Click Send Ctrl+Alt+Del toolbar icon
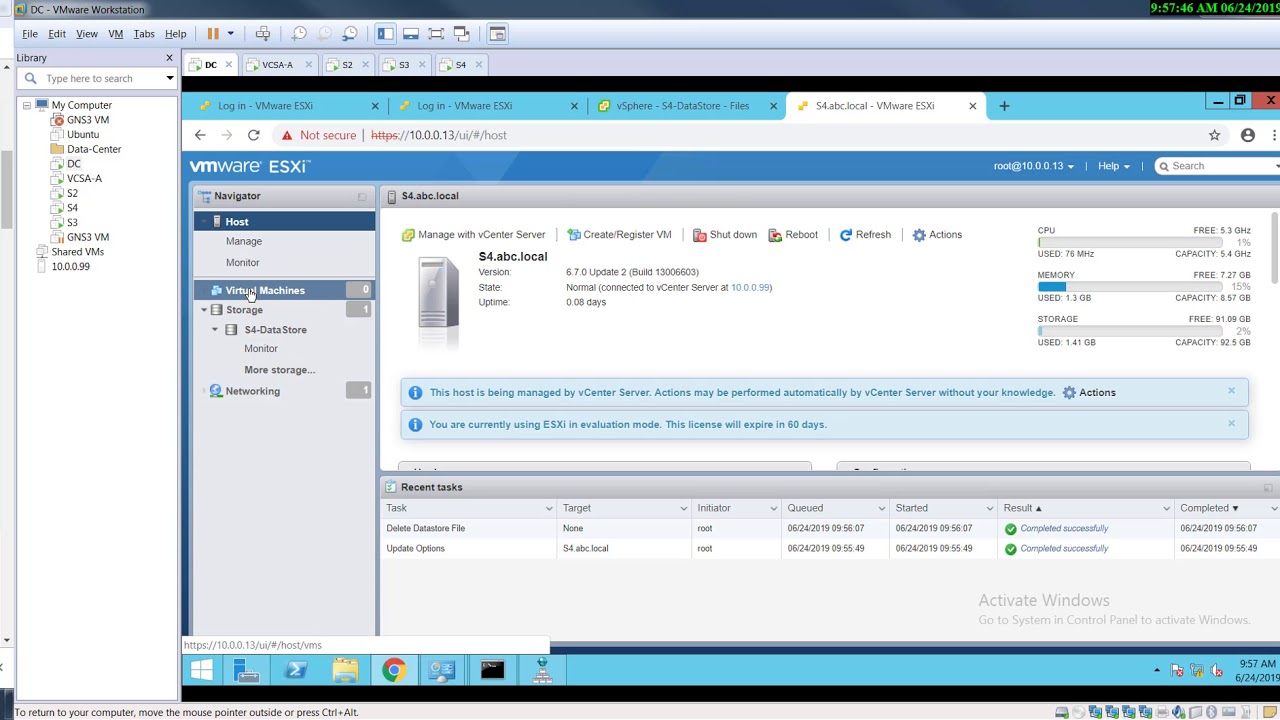The image size is (1280, 720). (x=263, y=34)
